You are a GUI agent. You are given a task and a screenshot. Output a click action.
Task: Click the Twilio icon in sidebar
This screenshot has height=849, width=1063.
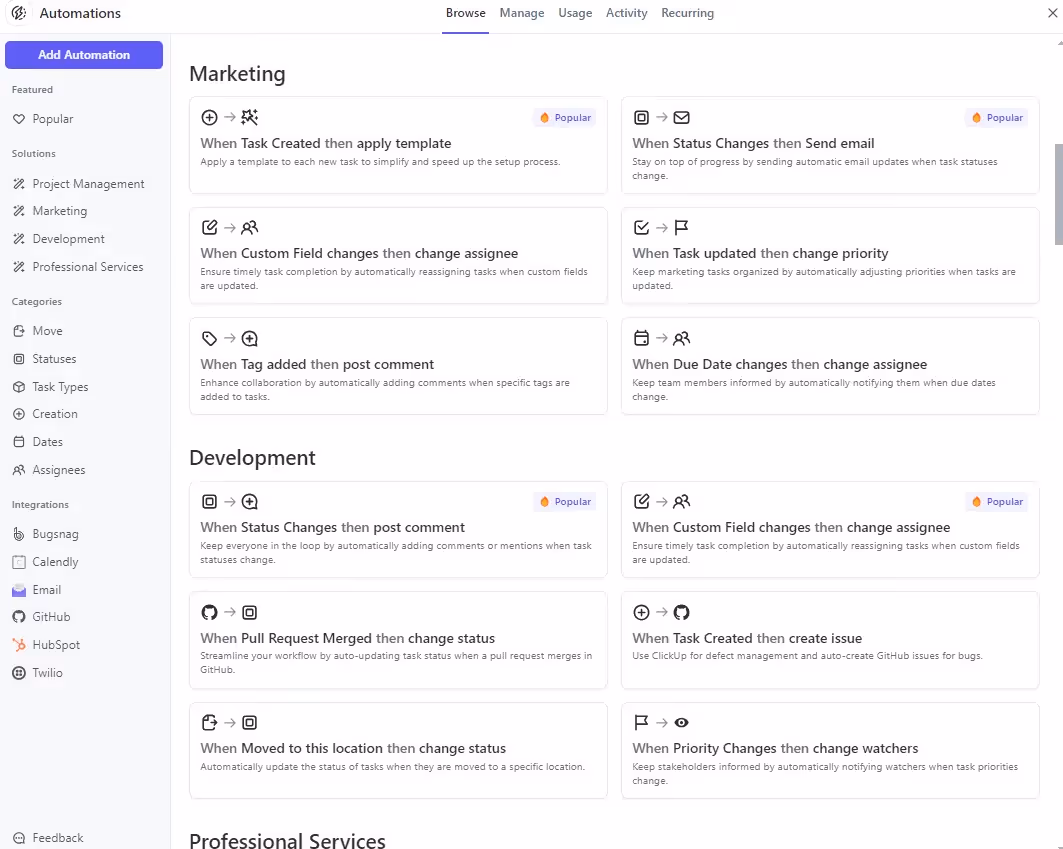[x=19, y=673]
